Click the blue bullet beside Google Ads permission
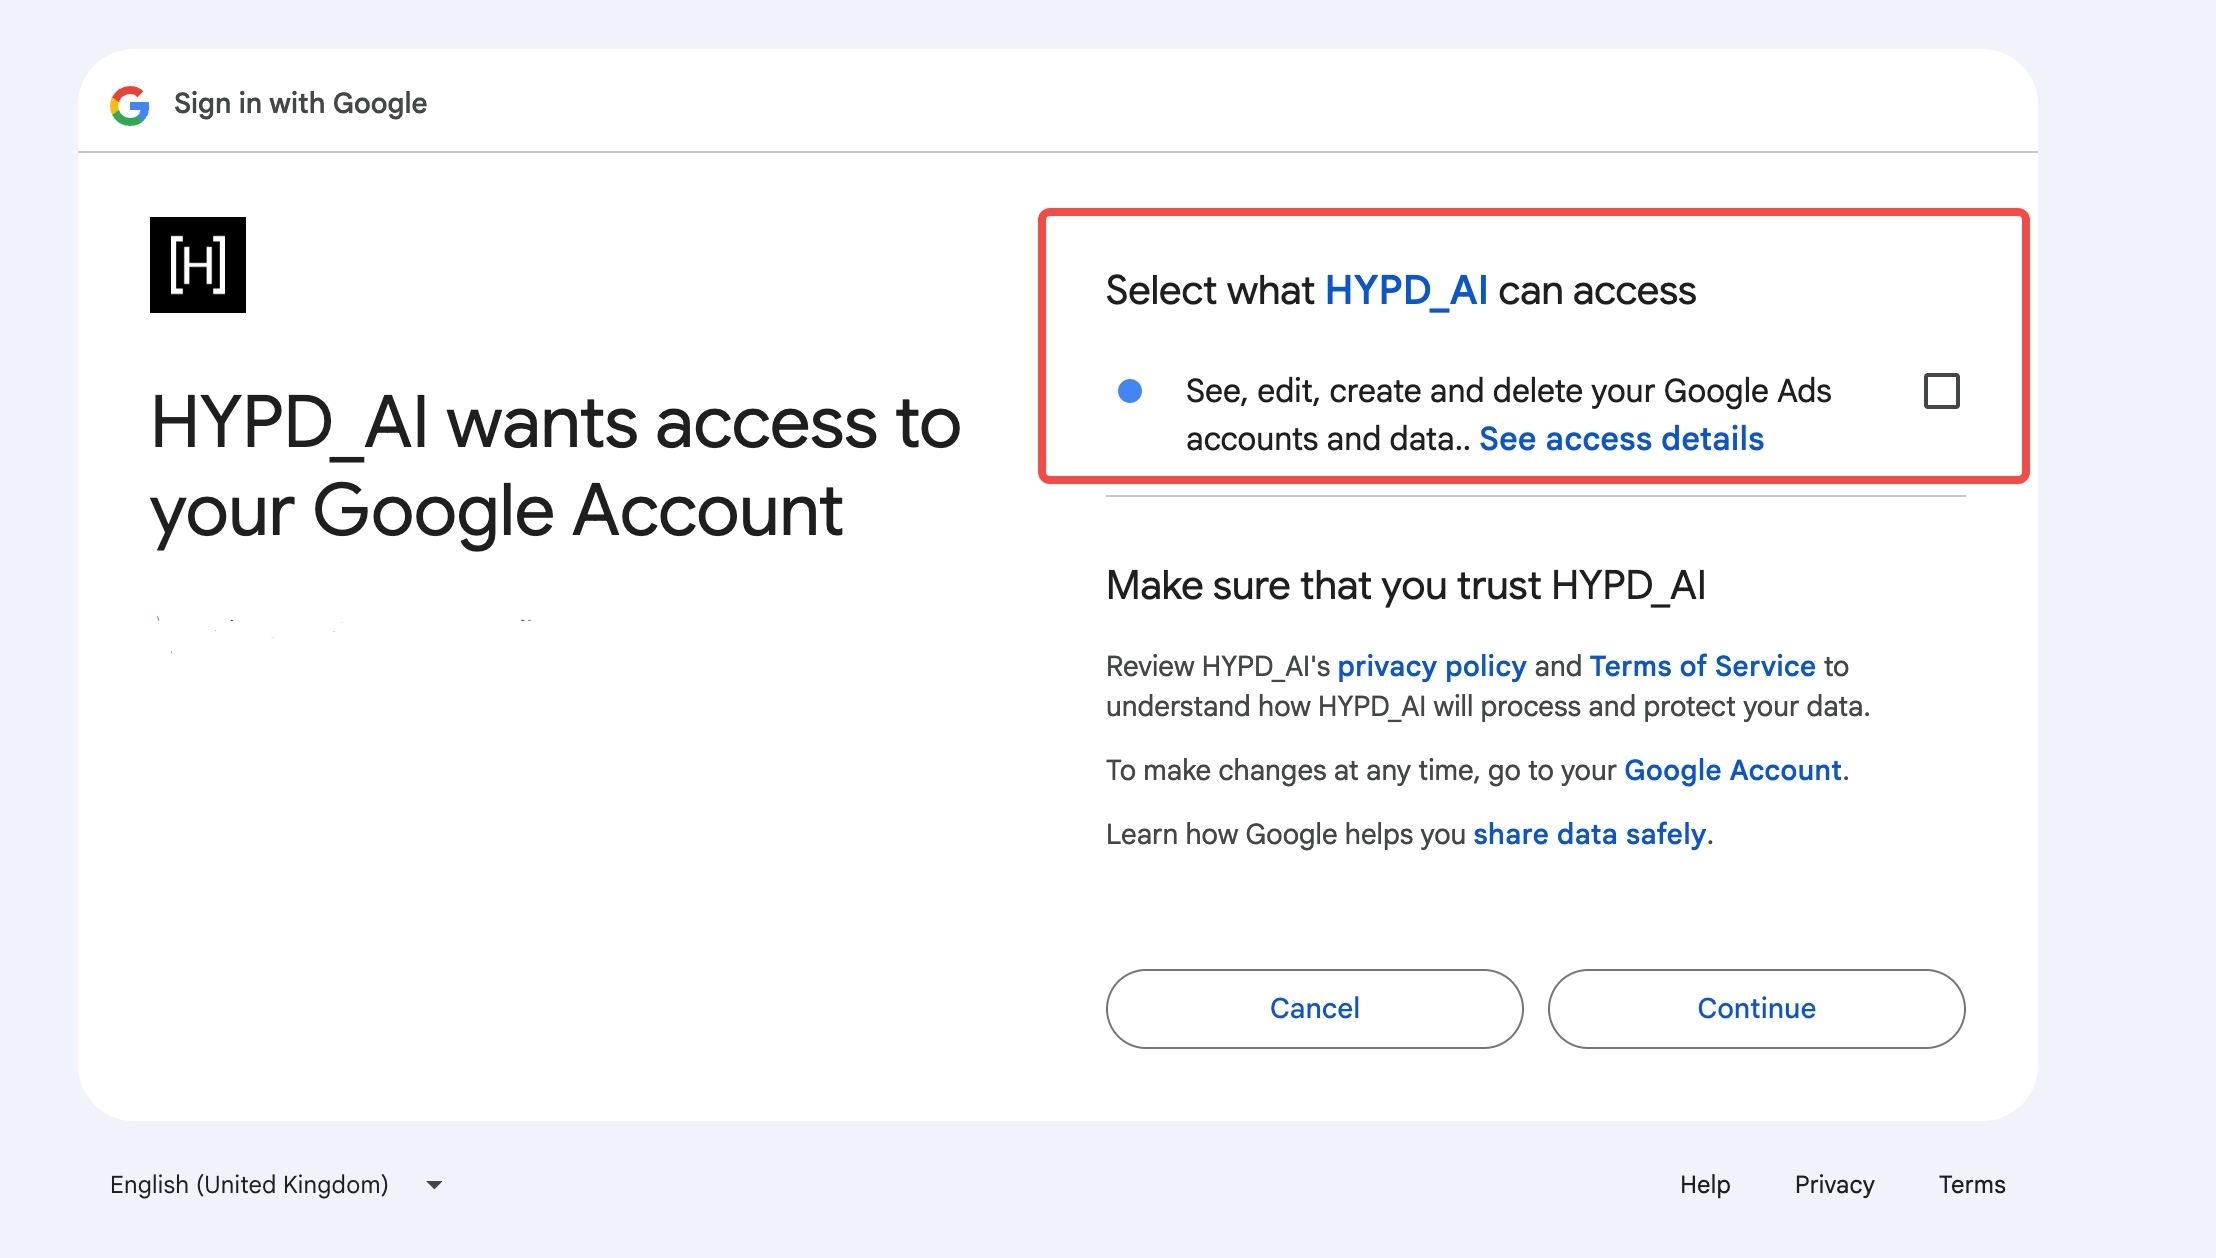 1130,391
